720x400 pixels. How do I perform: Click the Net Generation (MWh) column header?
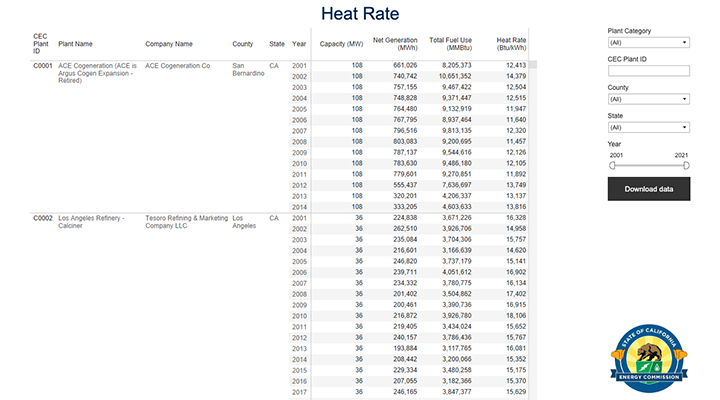395,44
